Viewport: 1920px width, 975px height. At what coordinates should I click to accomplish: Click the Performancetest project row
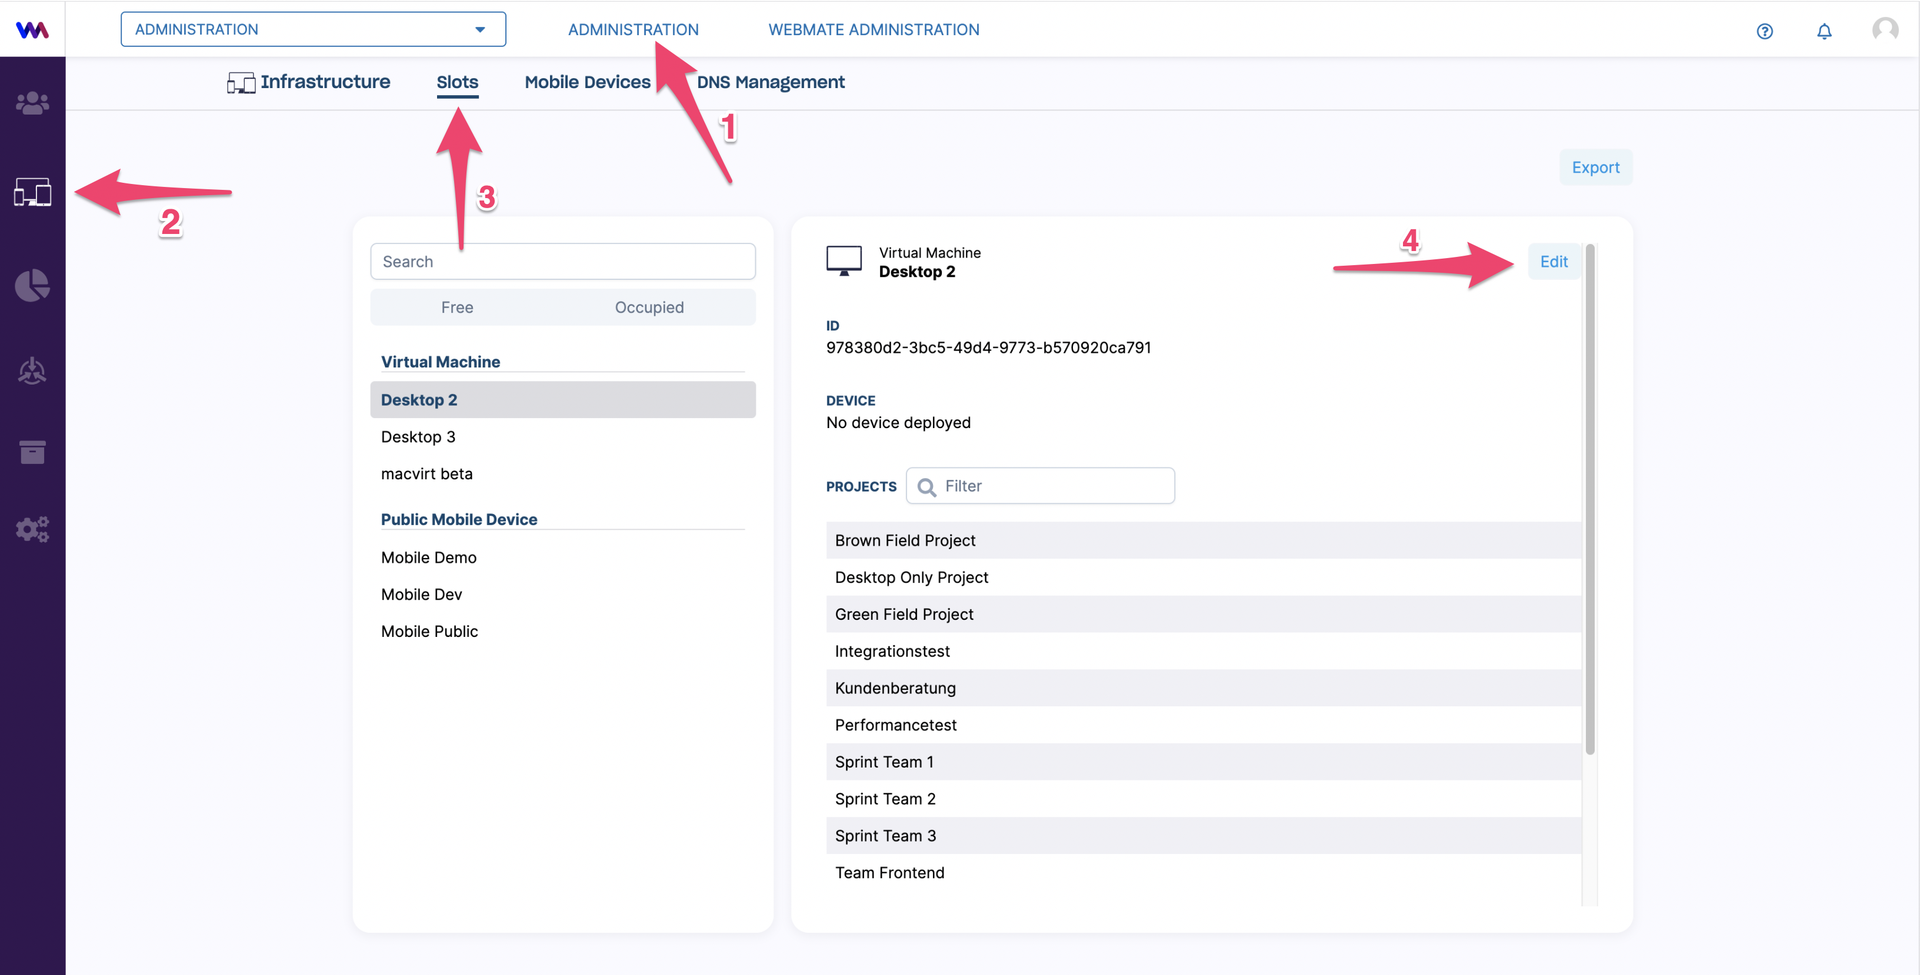coord(1204,725)
